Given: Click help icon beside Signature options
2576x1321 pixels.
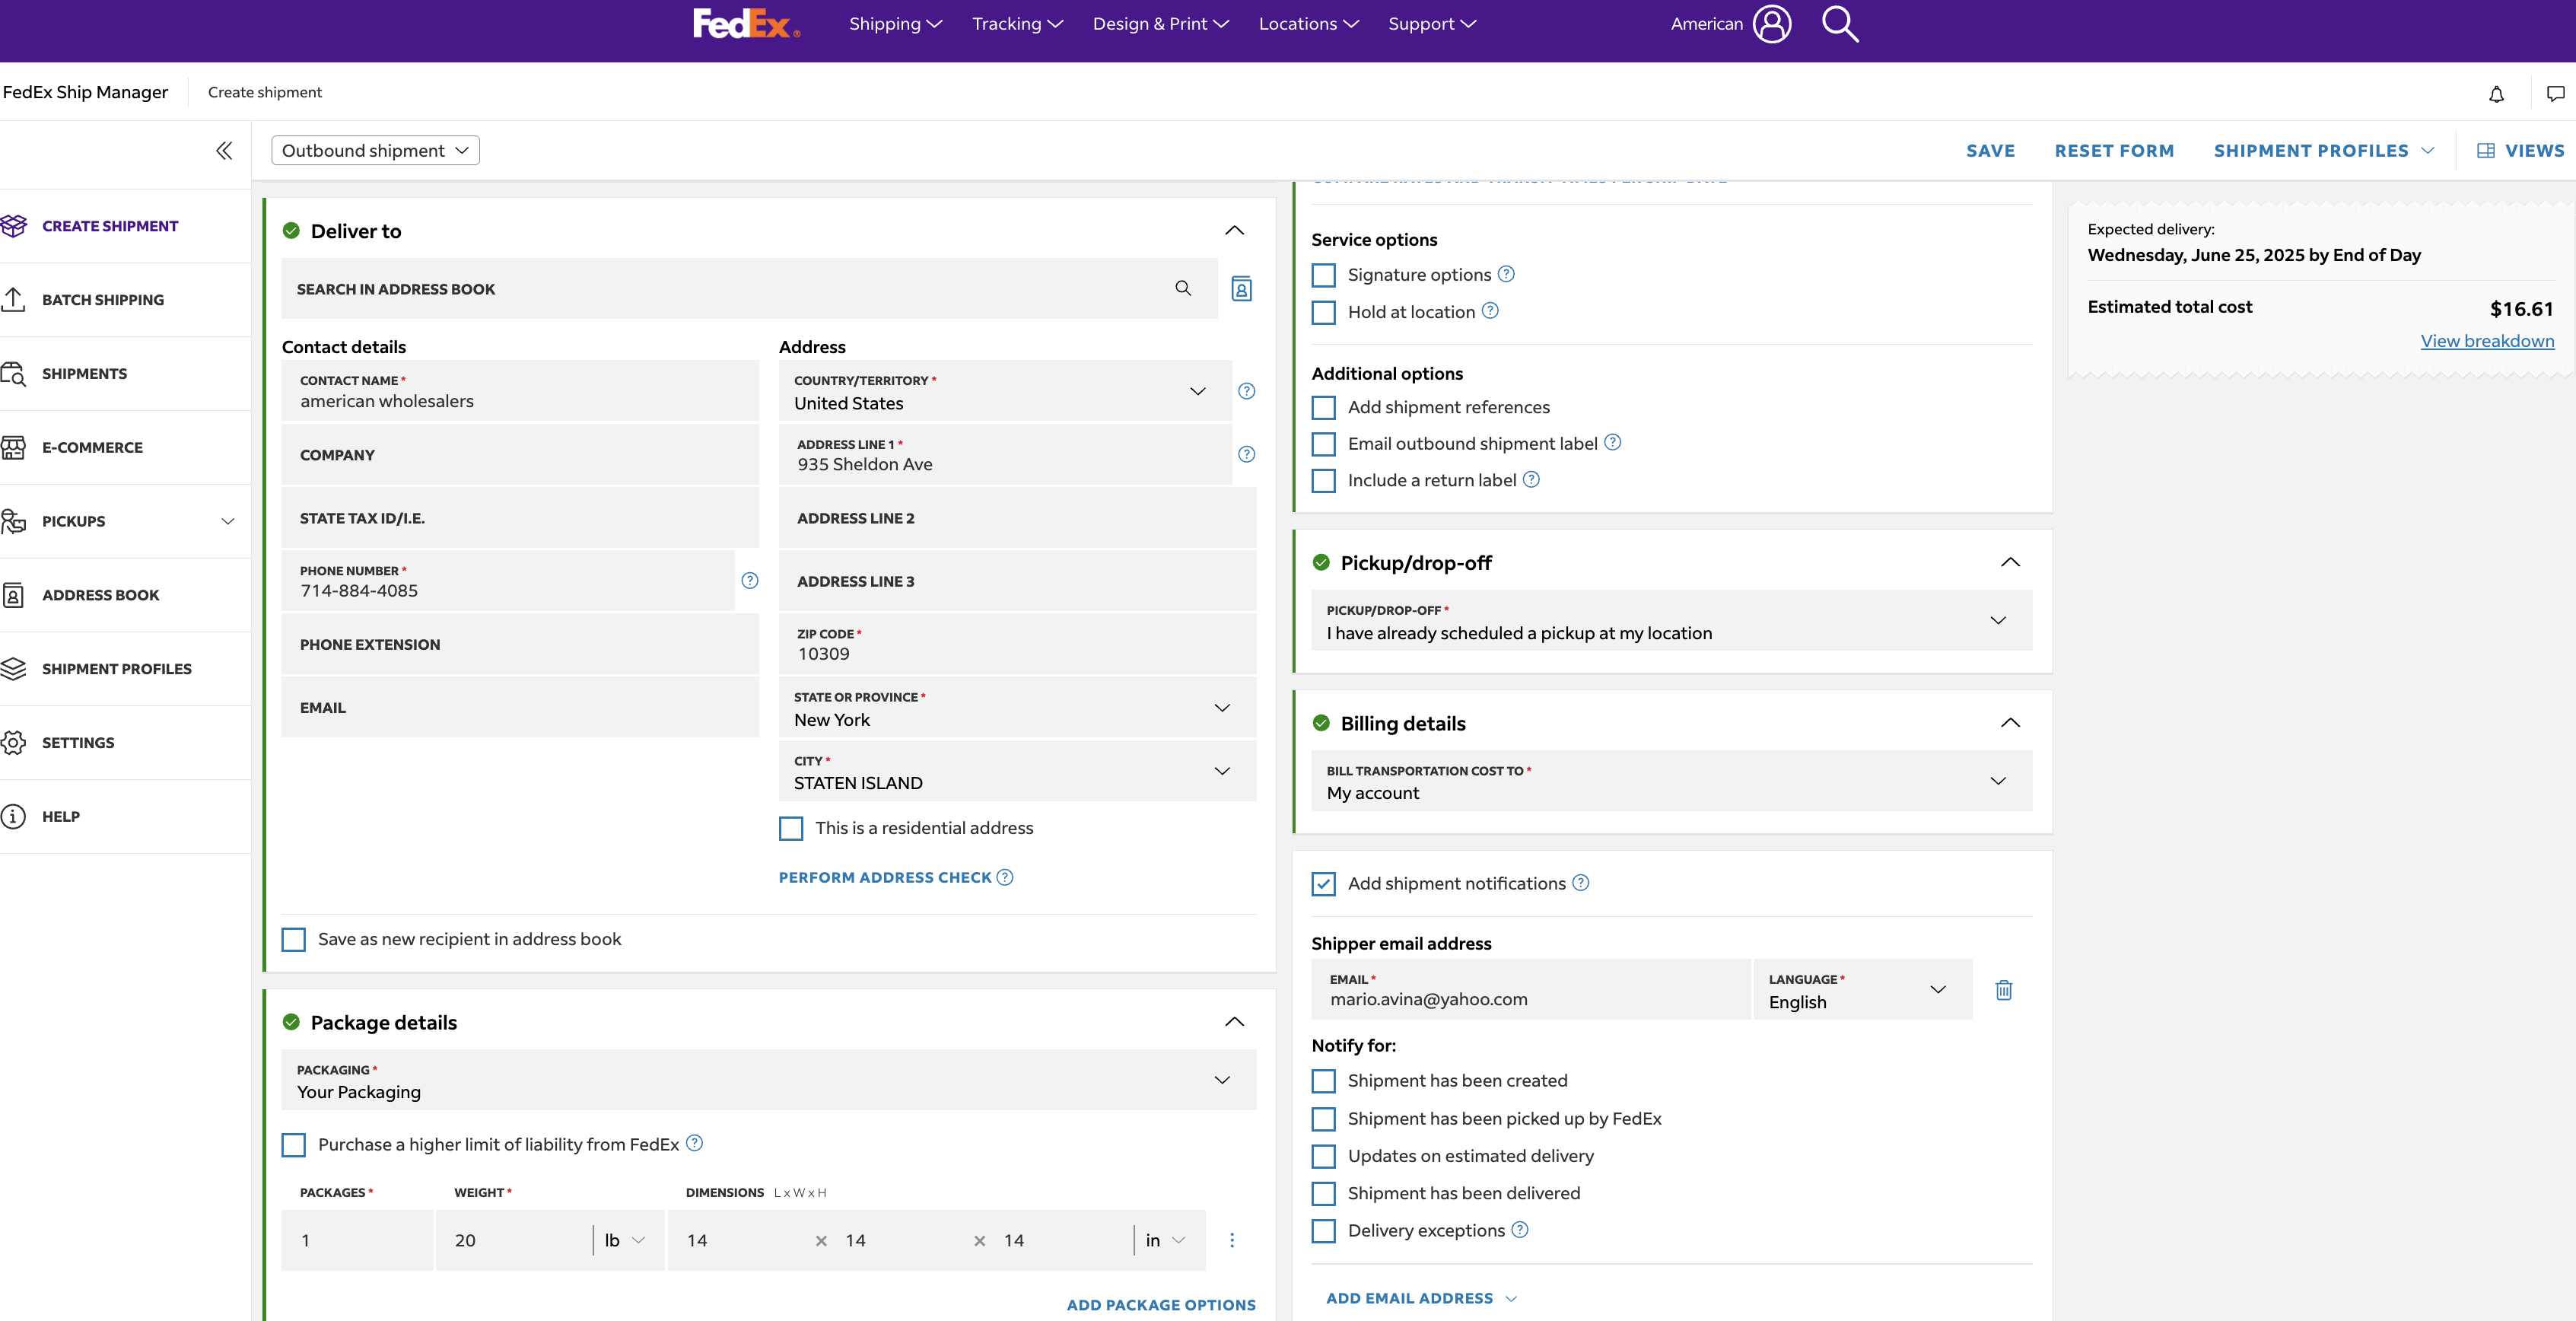Looking at the screenshot, I should pyautogui.click(x=1505, y=274).
